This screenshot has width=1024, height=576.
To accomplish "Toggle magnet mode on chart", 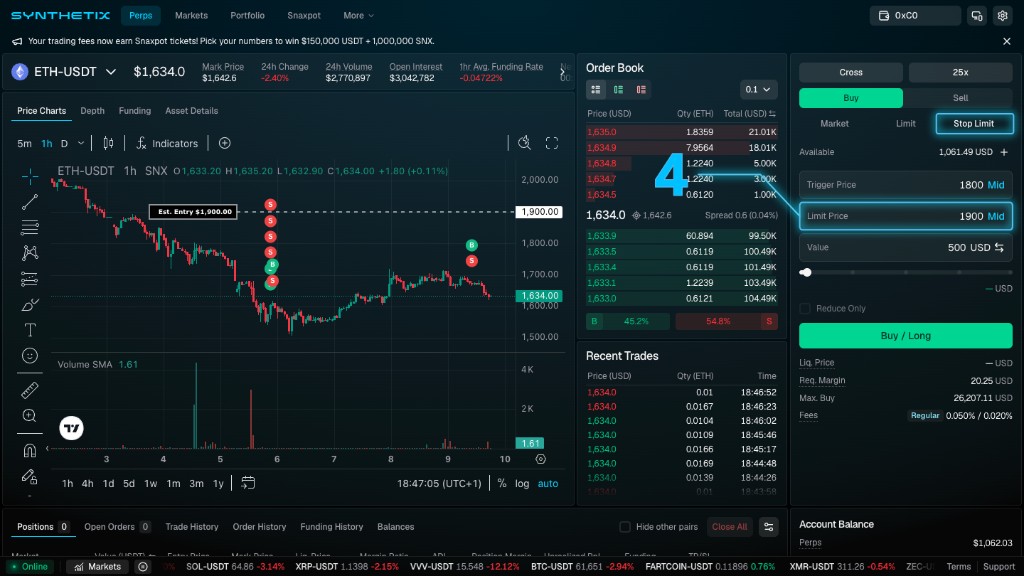I will (29, 451).
